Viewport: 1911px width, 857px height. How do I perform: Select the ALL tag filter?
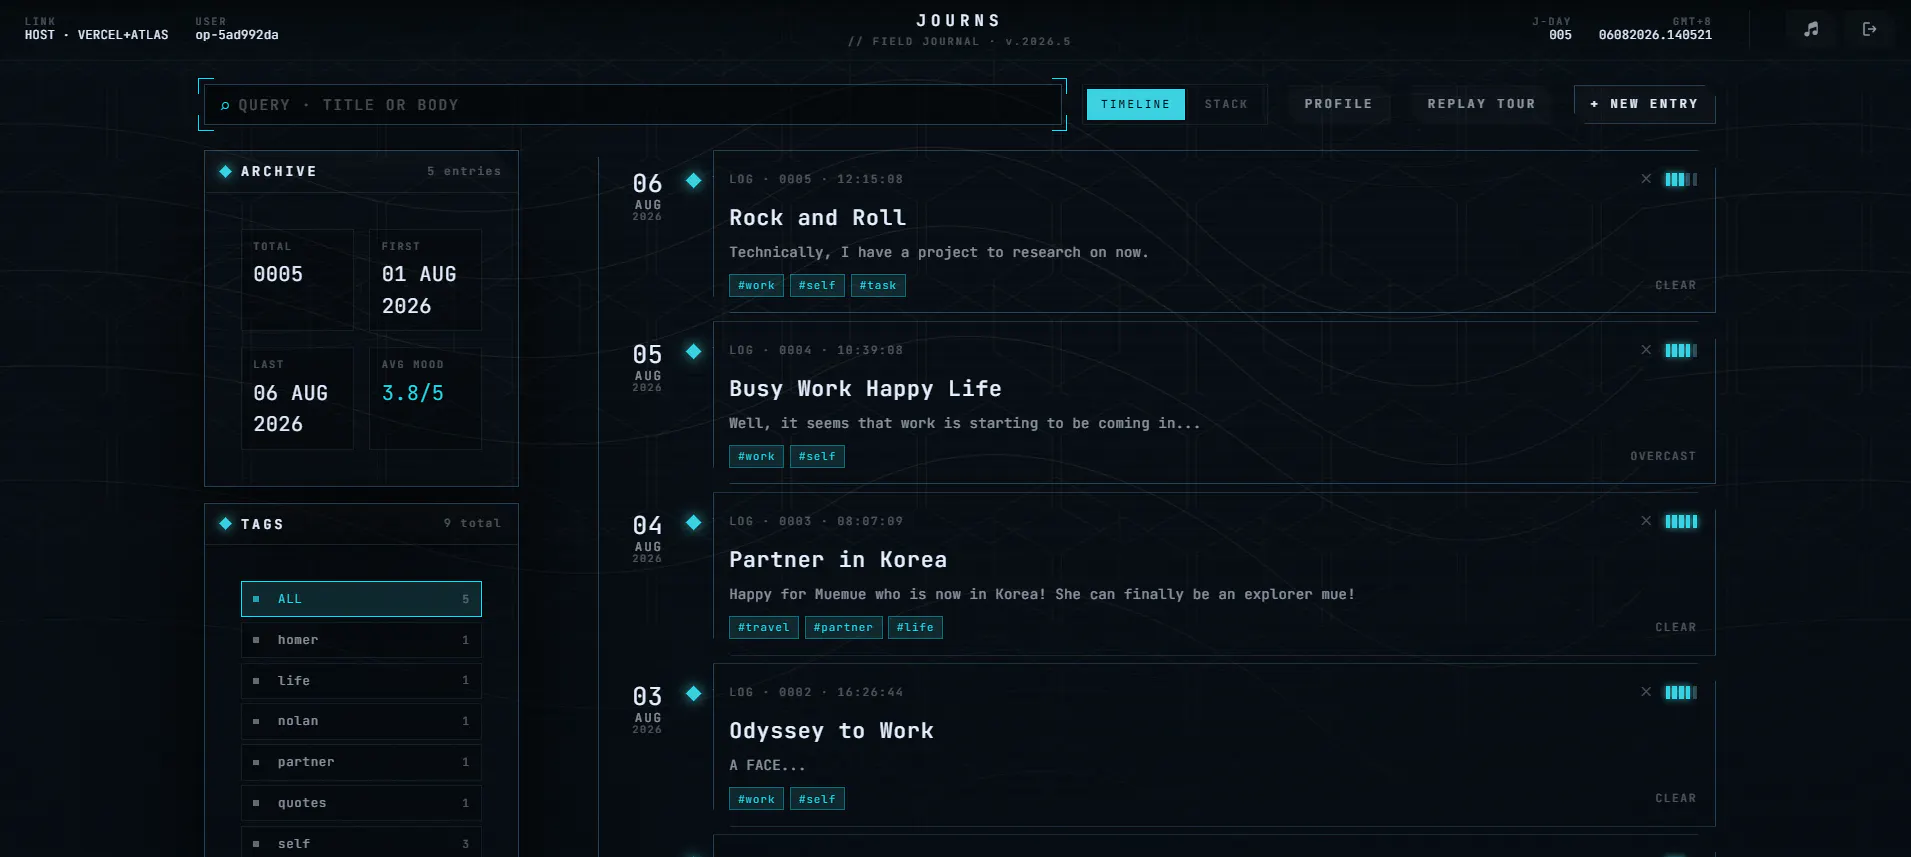[x=361, y=599]
